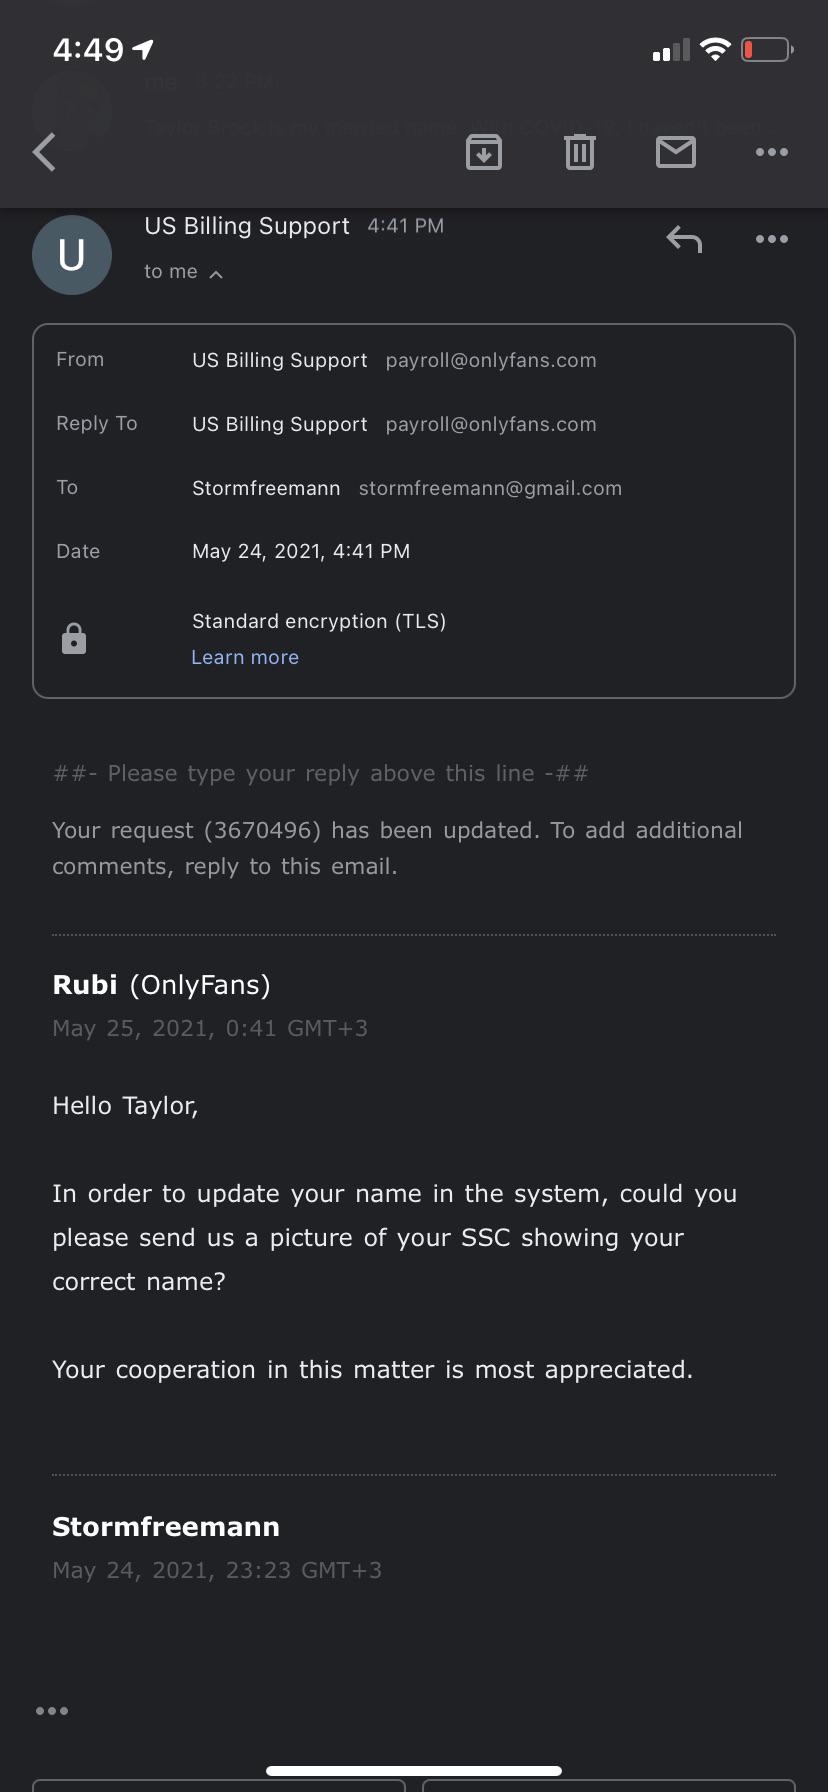Tap the iOS home indicator bar
Image resolution: width=828 pixels, height=1792 pixels.
point(414,1770)
